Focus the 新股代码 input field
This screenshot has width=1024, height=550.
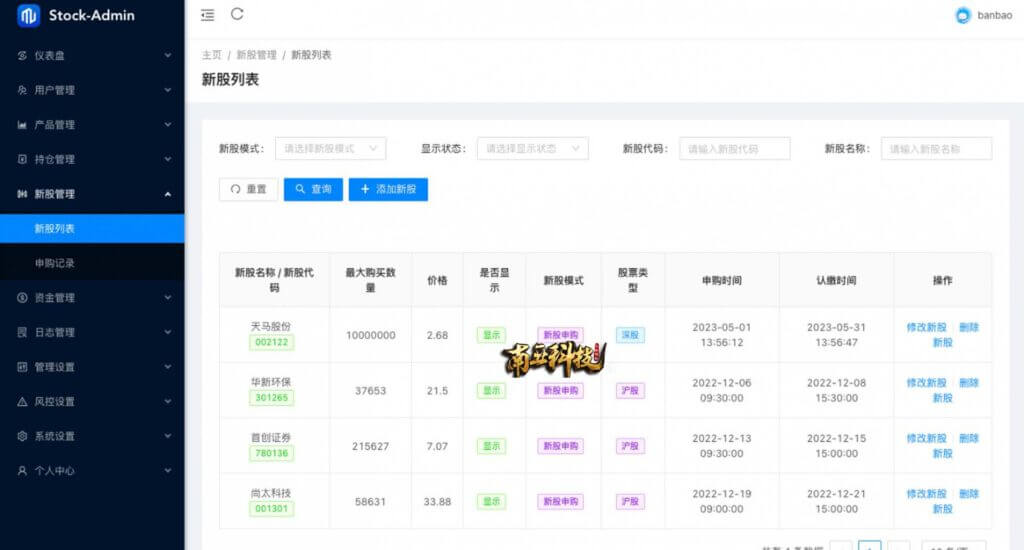[x=734, y=149]
